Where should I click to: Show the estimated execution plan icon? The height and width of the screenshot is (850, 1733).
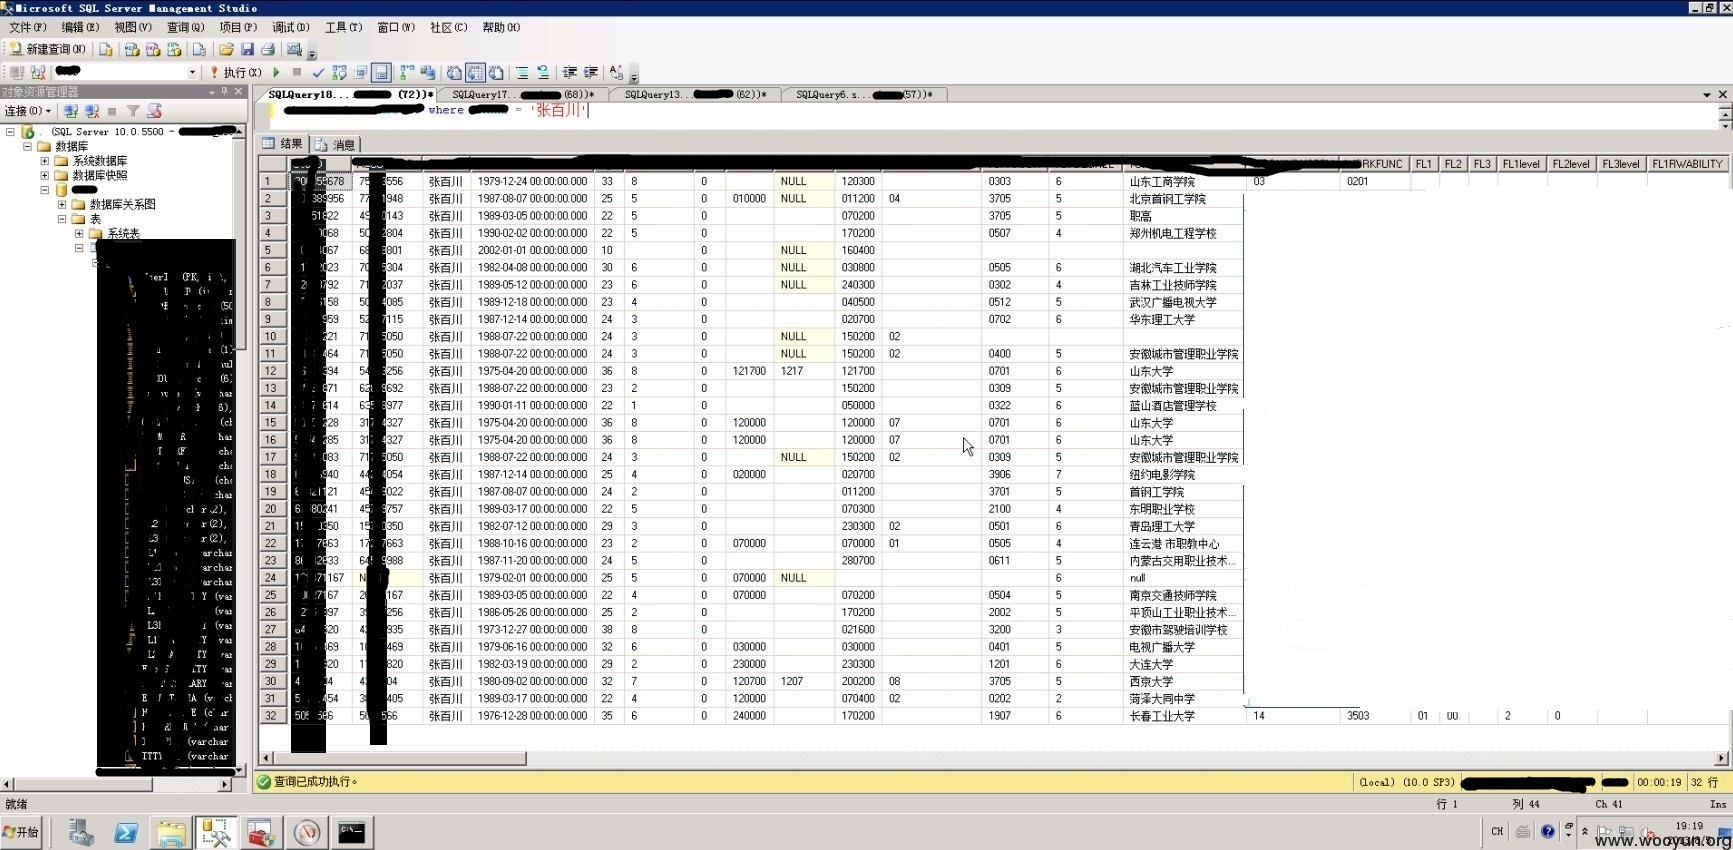[x=339, y=72]
